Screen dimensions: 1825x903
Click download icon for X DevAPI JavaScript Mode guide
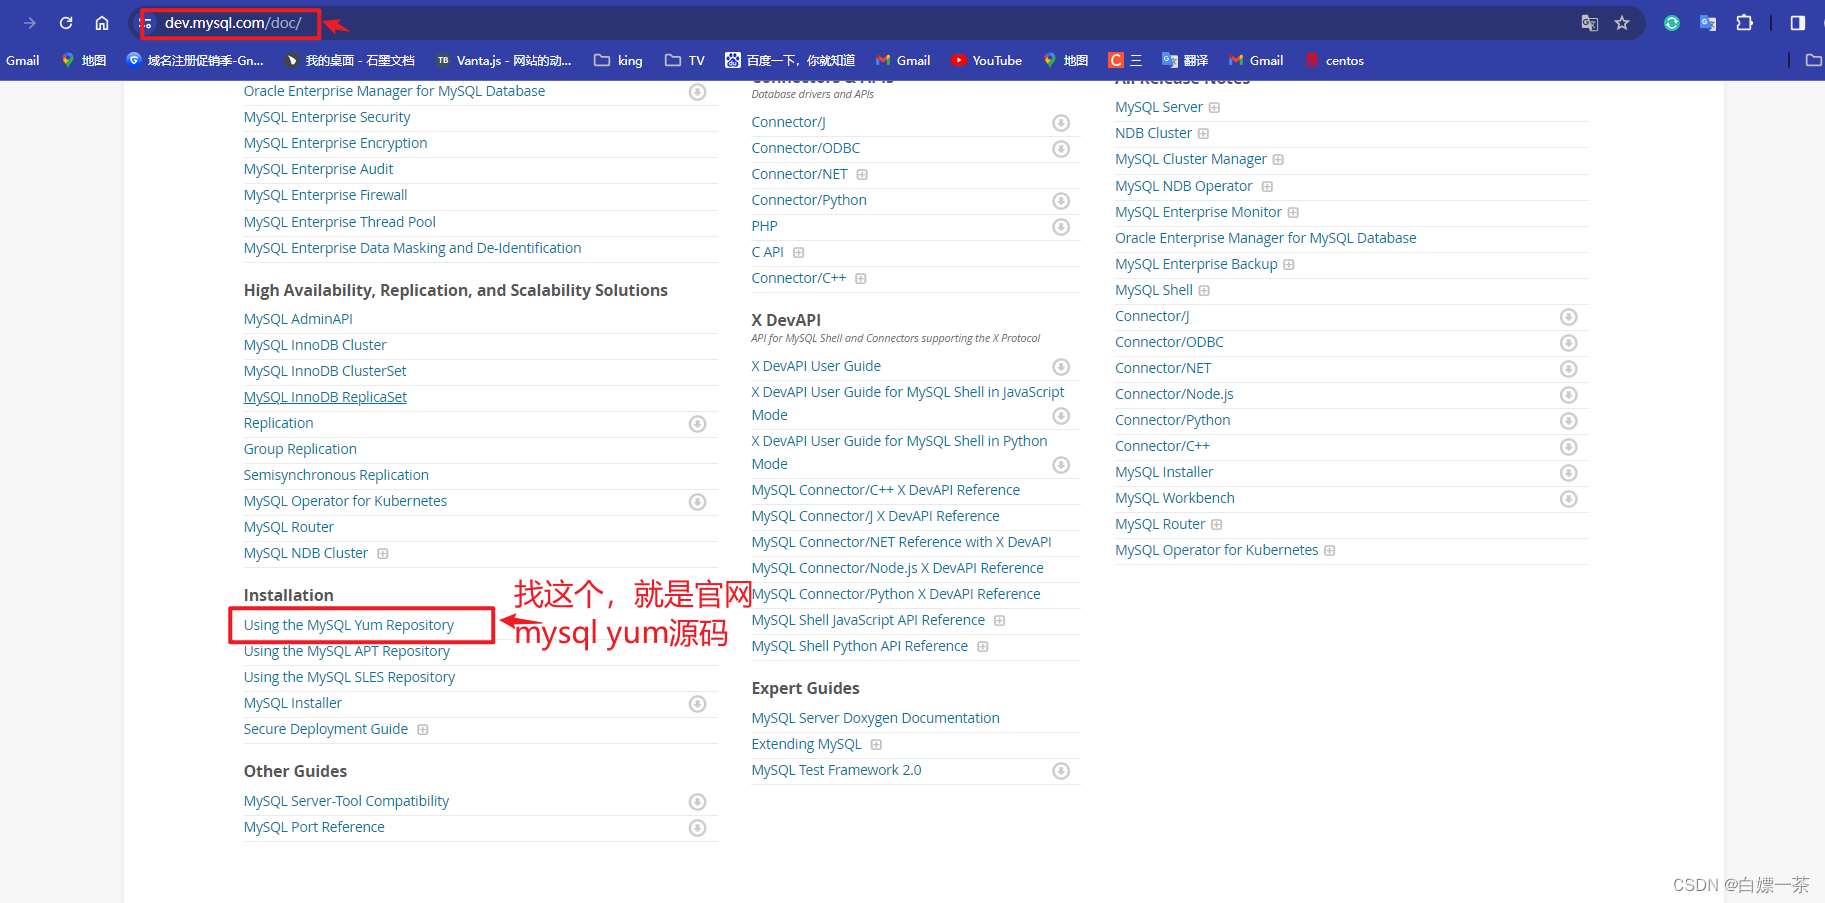click(x=1061, y=416)
